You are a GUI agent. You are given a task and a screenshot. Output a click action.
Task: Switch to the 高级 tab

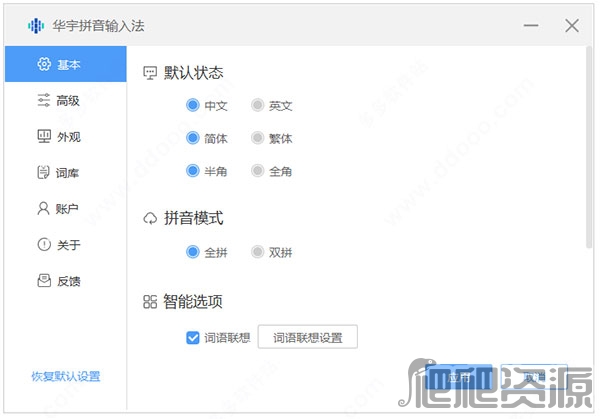[x=65, y=100]
